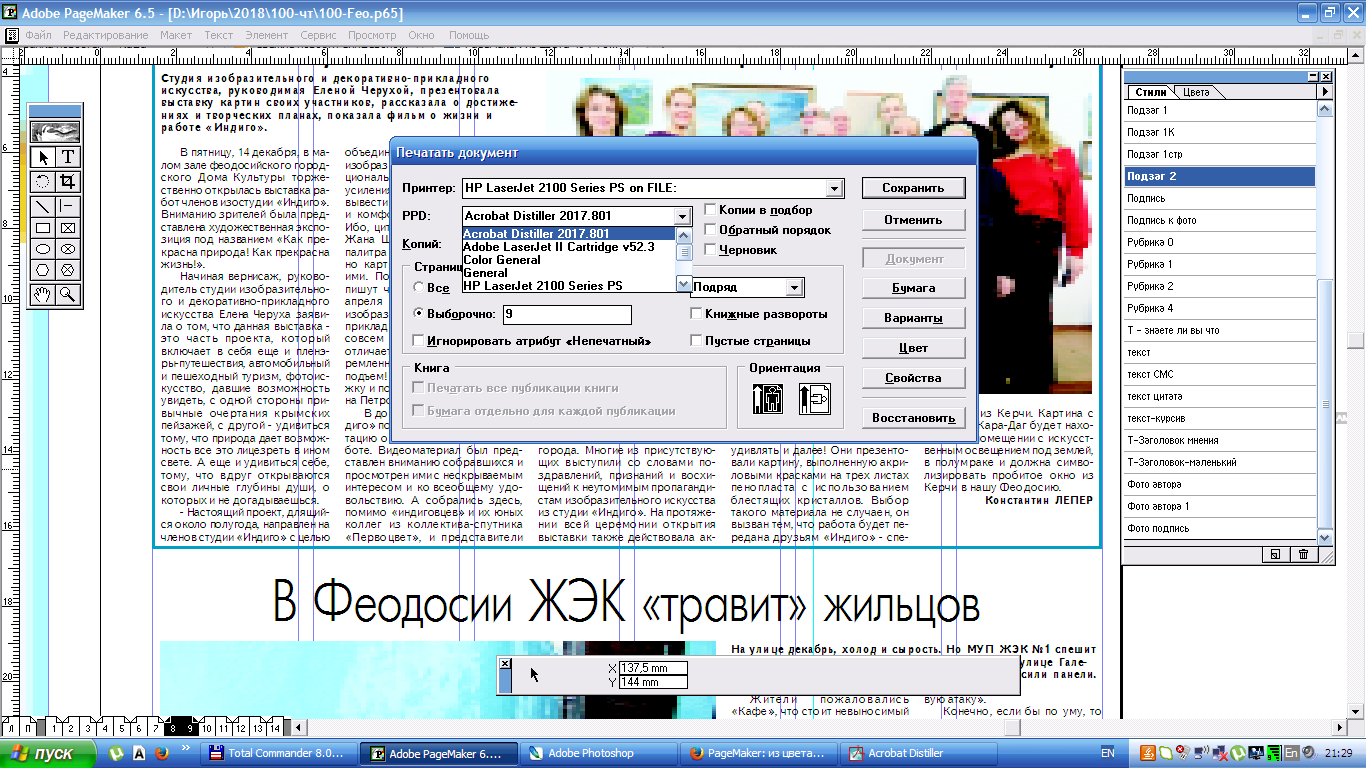This screenshot has width=1366, height=768.
Task: Select the 'Рубрика 2' style
Action: click(x=1219, y=286)
